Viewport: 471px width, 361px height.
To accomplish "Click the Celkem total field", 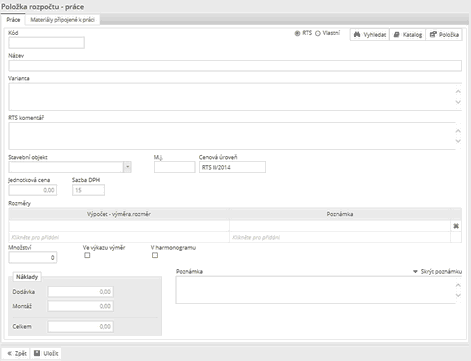I will click(80, 327).
